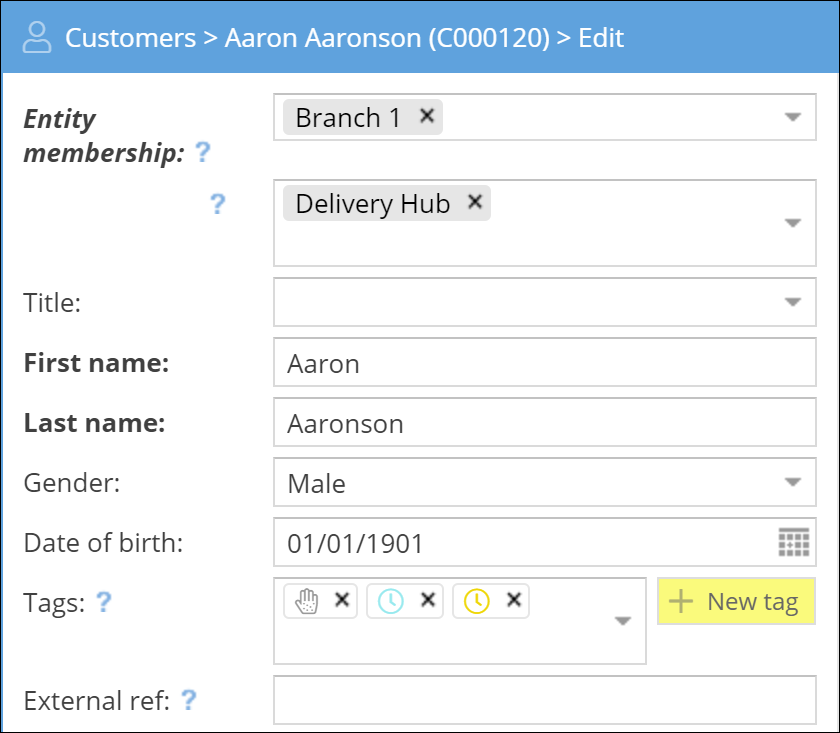Screen dimensions: 840x733
Task: Click the First name field containing Aaron
Action: click(x=544, y=363)
